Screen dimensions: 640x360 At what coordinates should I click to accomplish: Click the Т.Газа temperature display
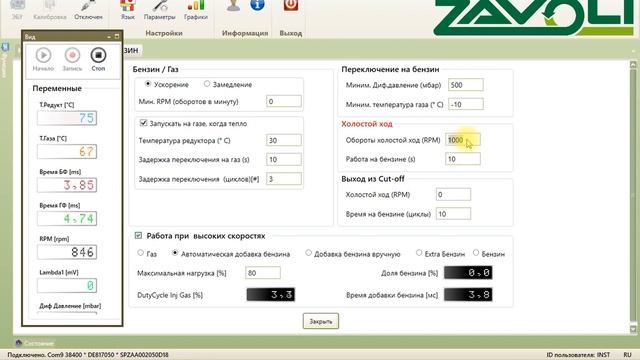pos(67,151)
